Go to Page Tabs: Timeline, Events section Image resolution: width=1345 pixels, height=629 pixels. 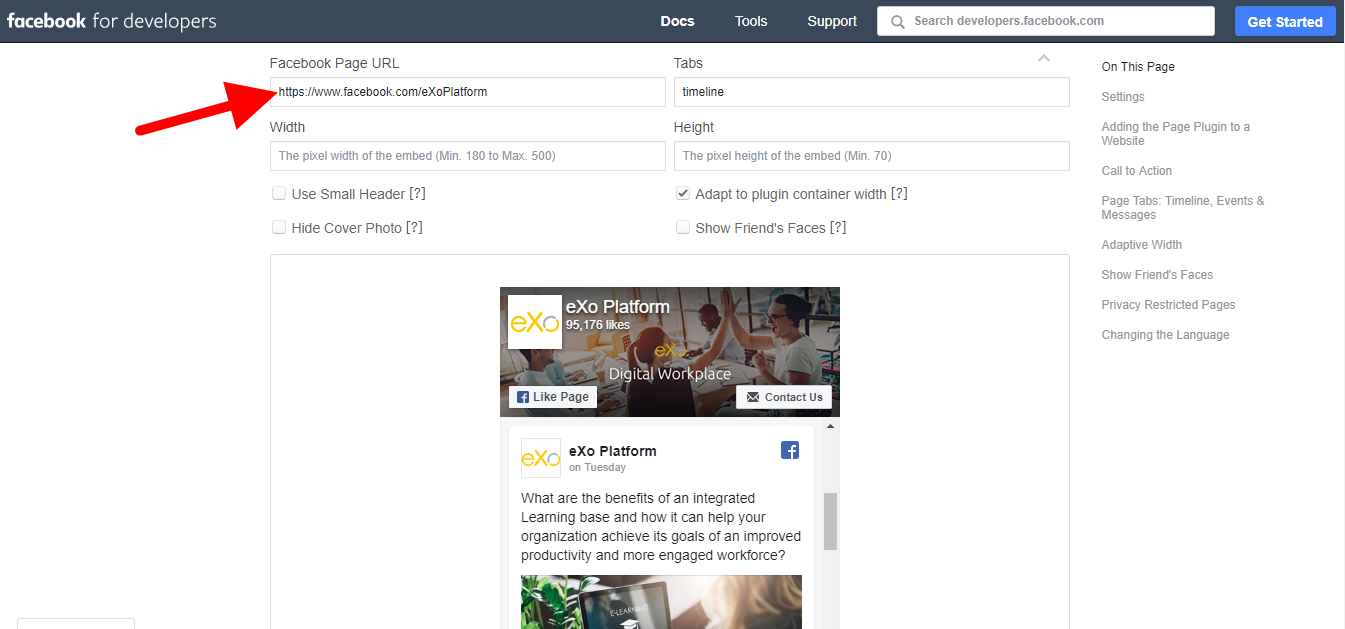tap(1183, 208)
